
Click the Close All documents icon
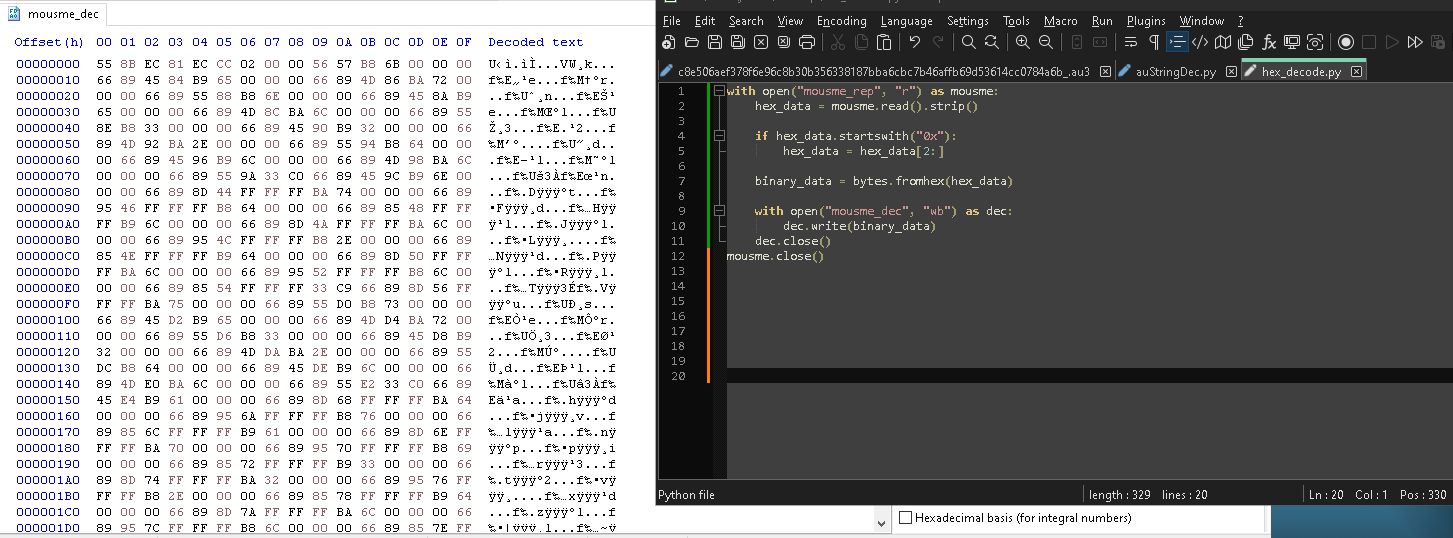[783, 42]
